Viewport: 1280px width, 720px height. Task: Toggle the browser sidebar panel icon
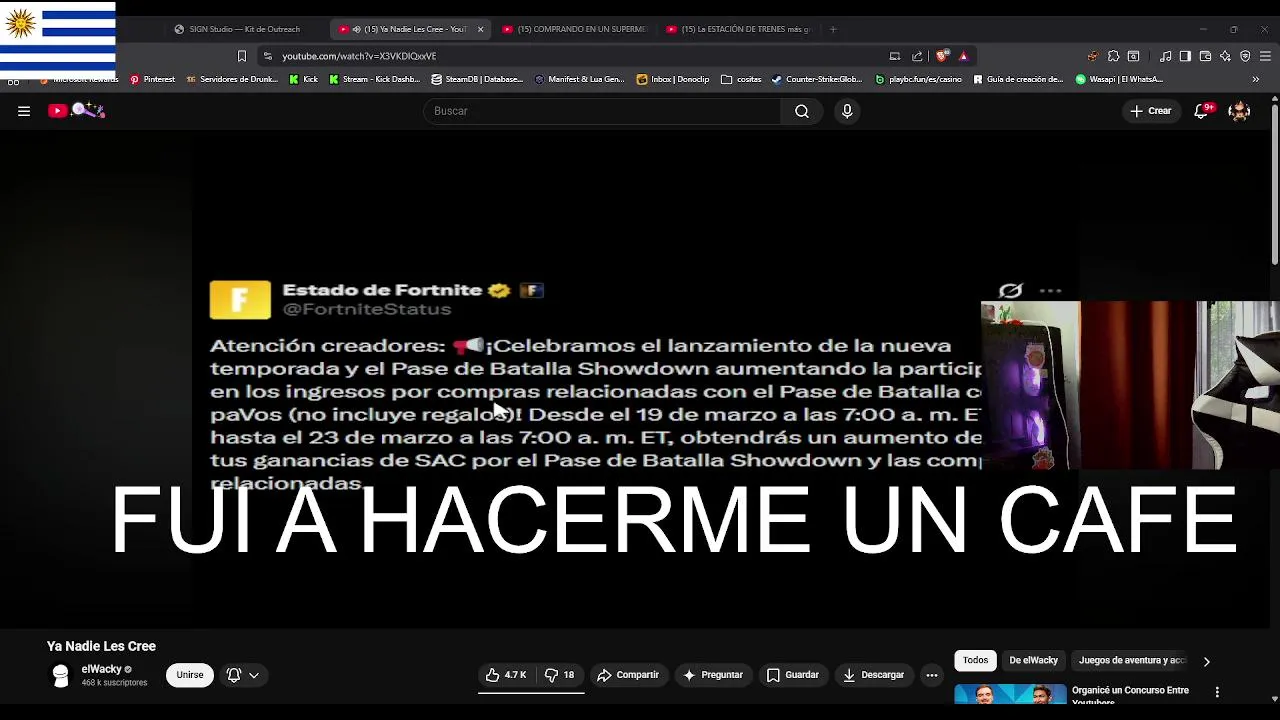pos(1185,56)
